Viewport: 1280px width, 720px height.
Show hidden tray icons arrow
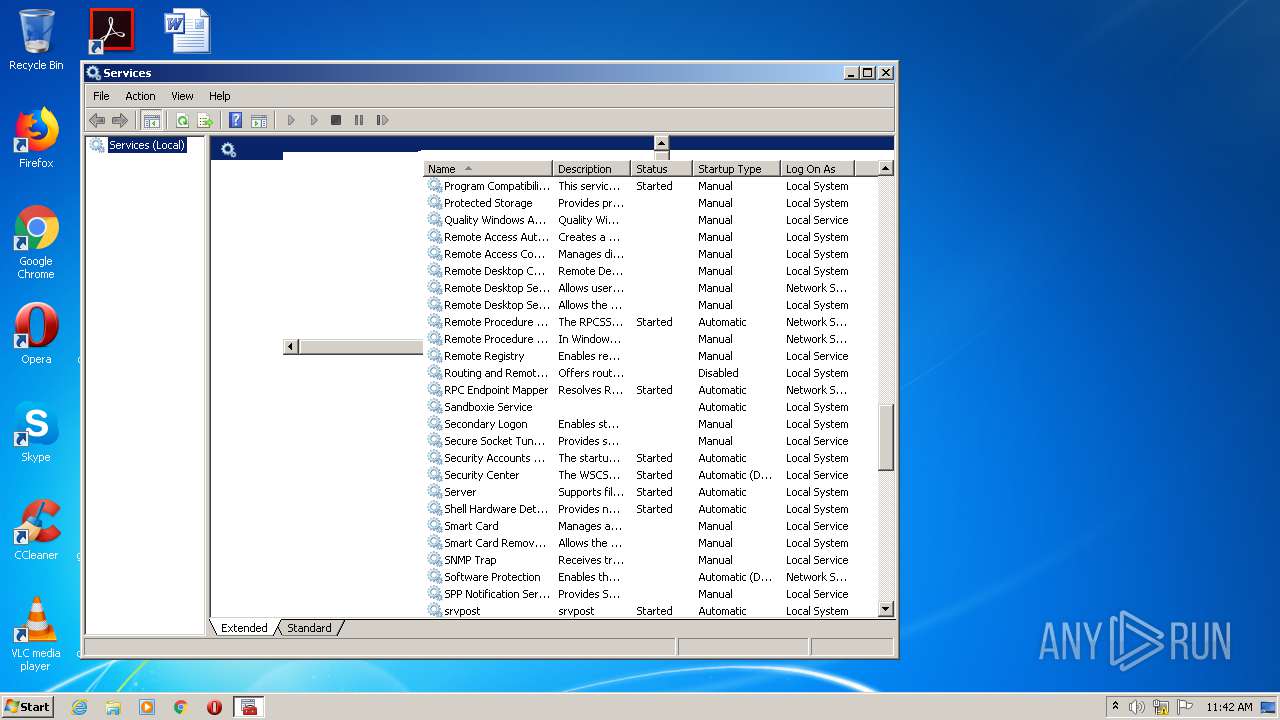(x=1115, y=707)
